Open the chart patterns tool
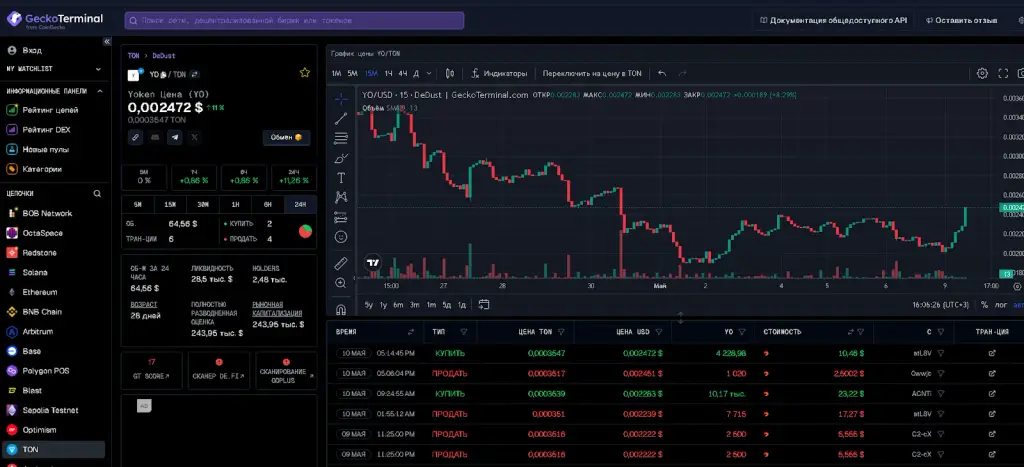The width and height of the screenshot is (1024, 467). coord(341,197)
